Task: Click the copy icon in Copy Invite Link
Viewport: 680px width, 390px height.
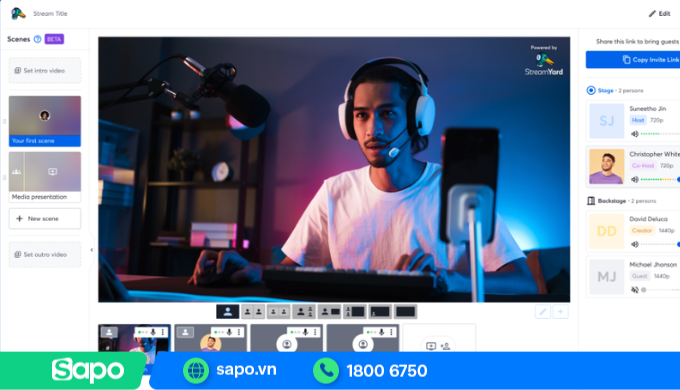Action: 626,60
